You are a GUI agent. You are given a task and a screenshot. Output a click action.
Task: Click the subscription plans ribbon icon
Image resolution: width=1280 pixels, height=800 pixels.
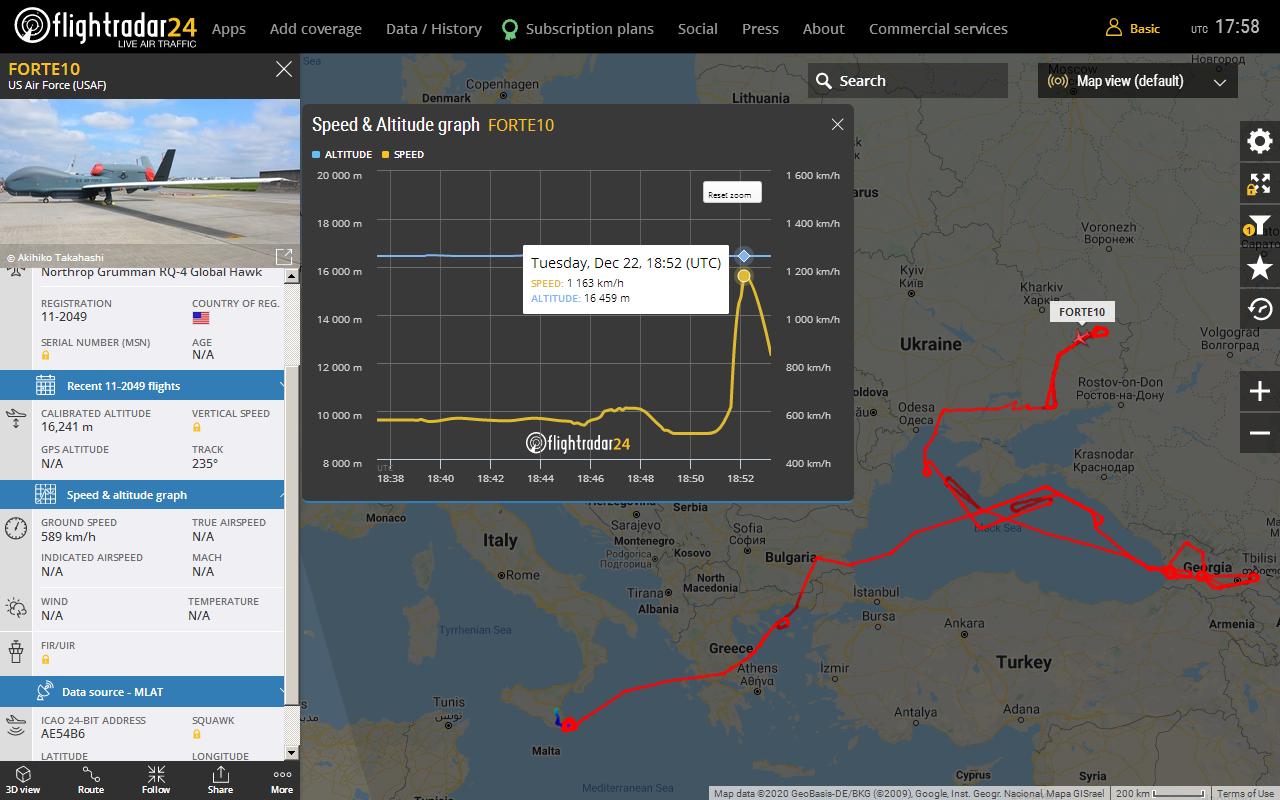point(510,29)
